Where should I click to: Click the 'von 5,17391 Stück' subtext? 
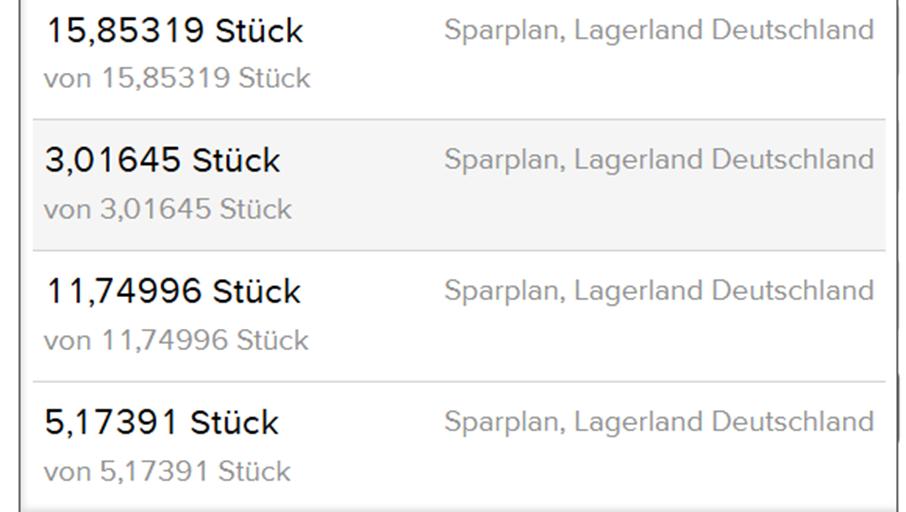(x=167, y=472)
